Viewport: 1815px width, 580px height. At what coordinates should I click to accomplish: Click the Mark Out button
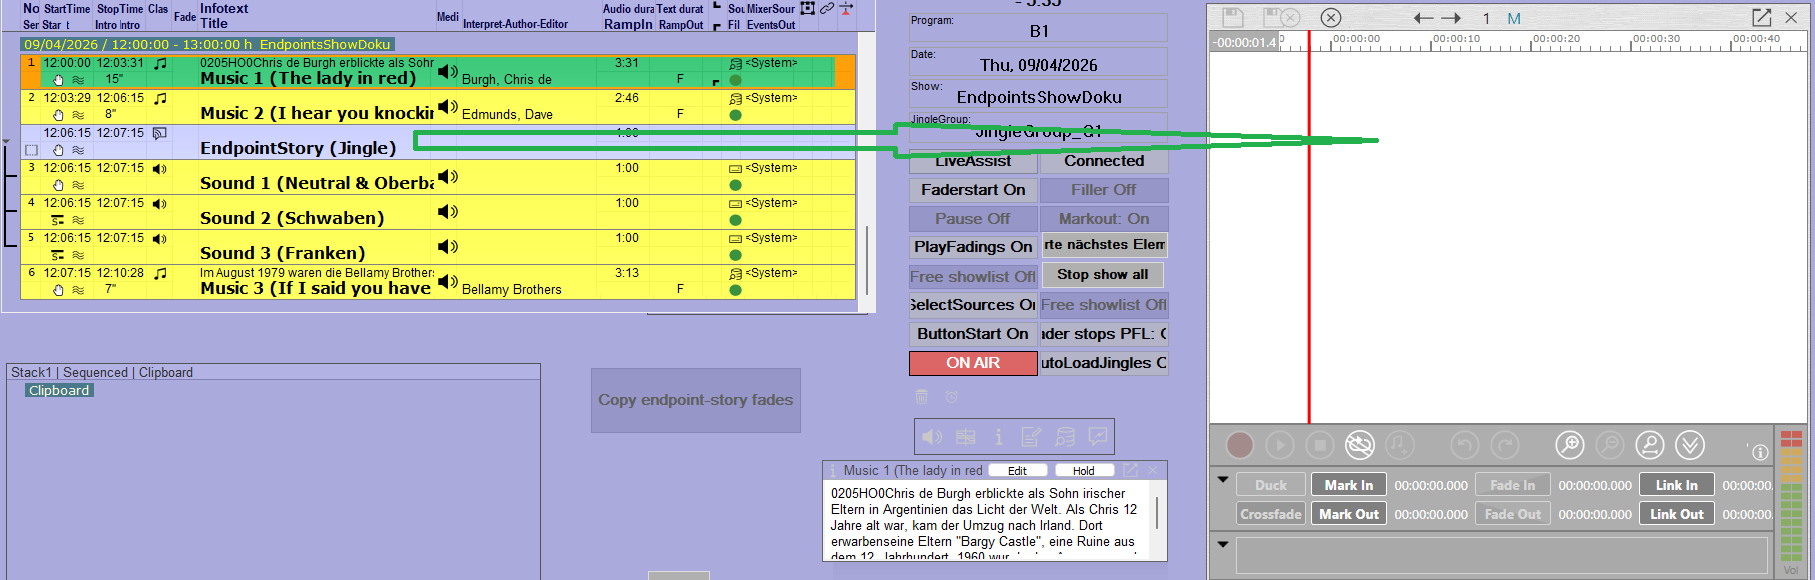click(1349, 514)
